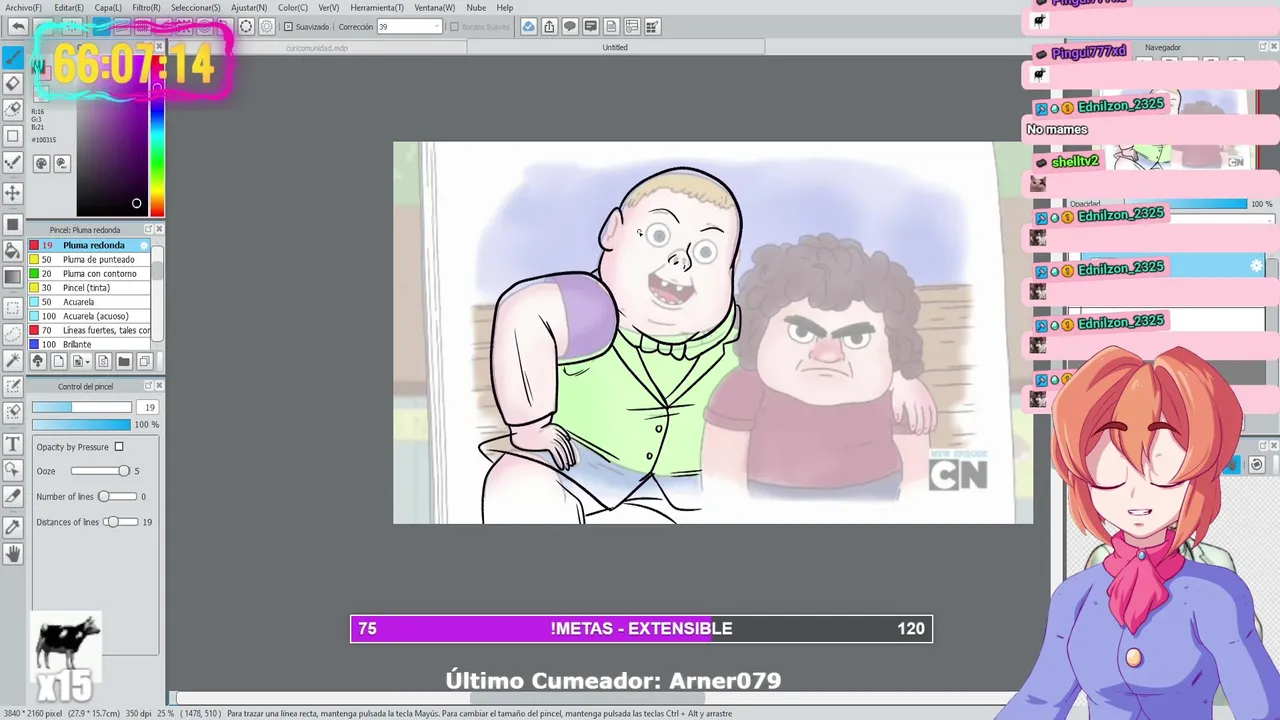Click the duplicate brush icon

point(144,361)
